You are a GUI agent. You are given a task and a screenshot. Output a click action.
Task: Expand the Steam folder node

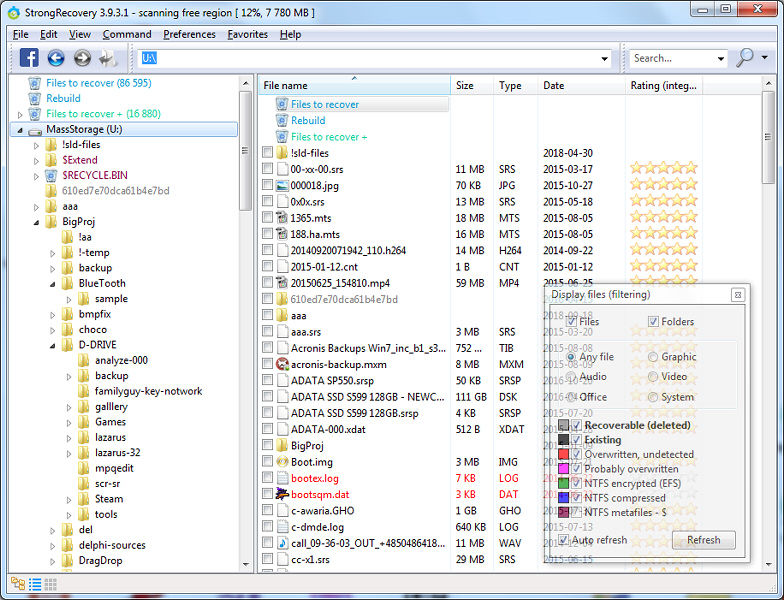[69, 500]
